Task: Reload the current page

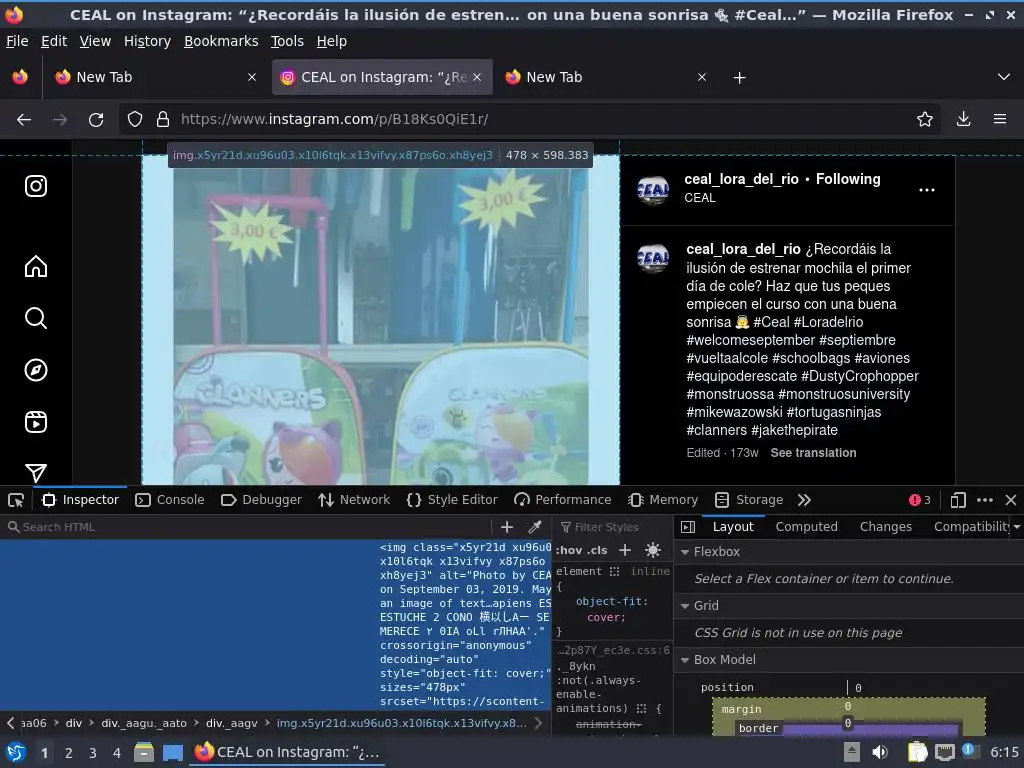Action: click(x=96, y=120)
